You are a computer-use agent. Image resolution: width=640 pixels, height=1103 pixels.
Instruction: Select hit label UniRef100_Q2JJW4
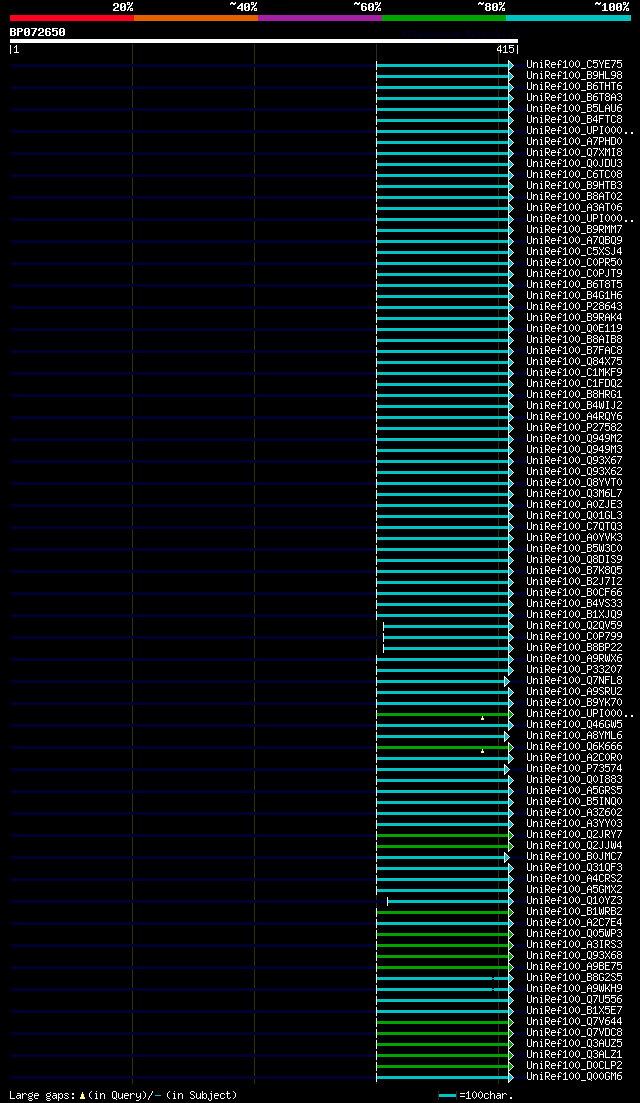[574, 845]
